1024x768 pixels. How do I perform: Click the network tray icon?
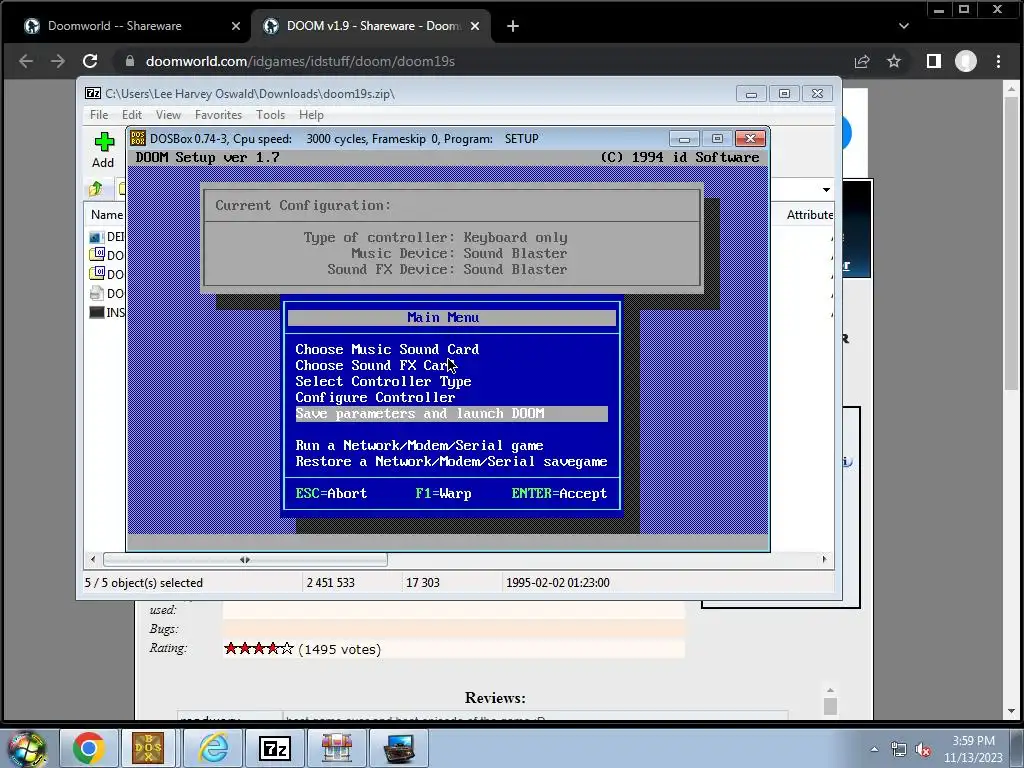(899, 750)
